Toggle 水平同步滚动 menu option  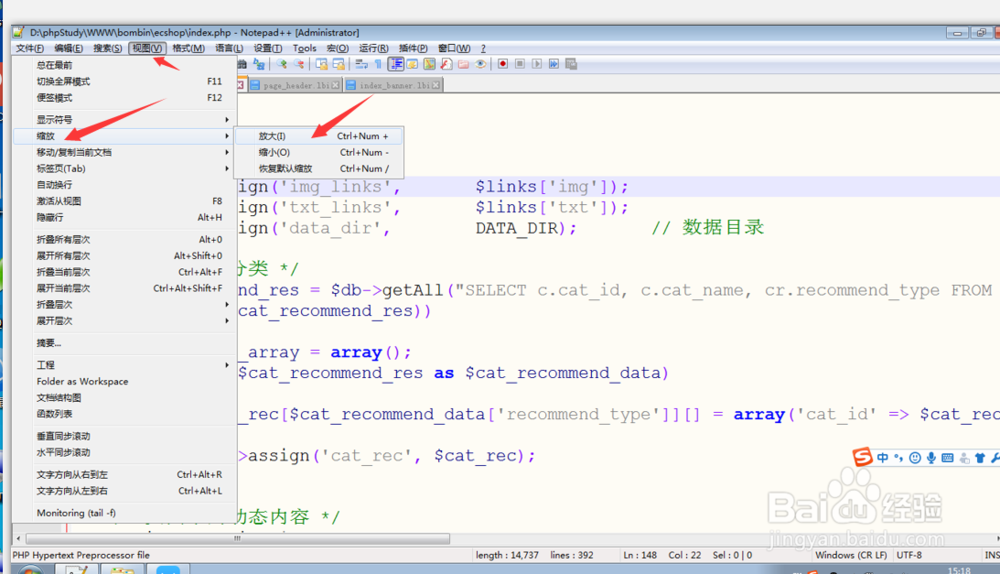click(125, 453)
